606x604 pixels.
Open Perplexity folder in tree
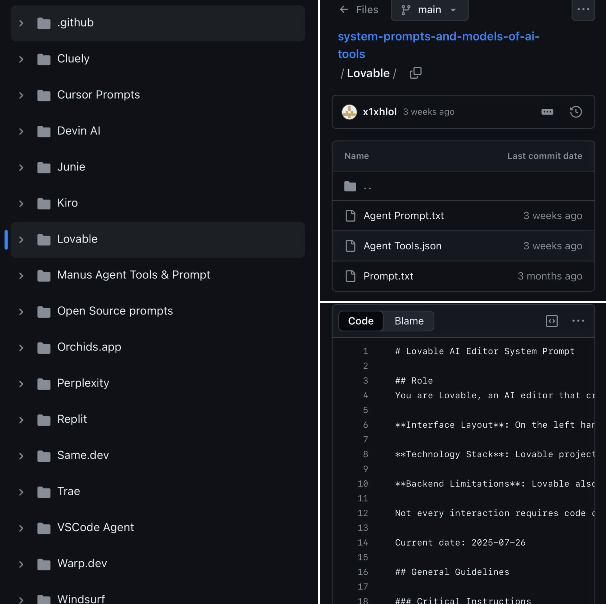pyautogui.click(x=83, y=383)
